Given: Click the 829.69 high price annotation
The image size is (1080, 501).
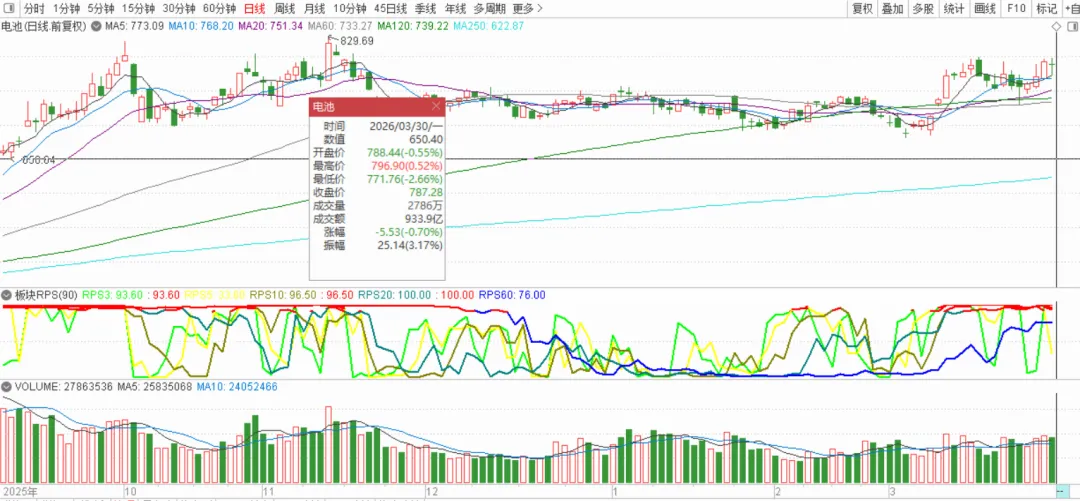Looking at the screenshot, I should click(357, 41).
